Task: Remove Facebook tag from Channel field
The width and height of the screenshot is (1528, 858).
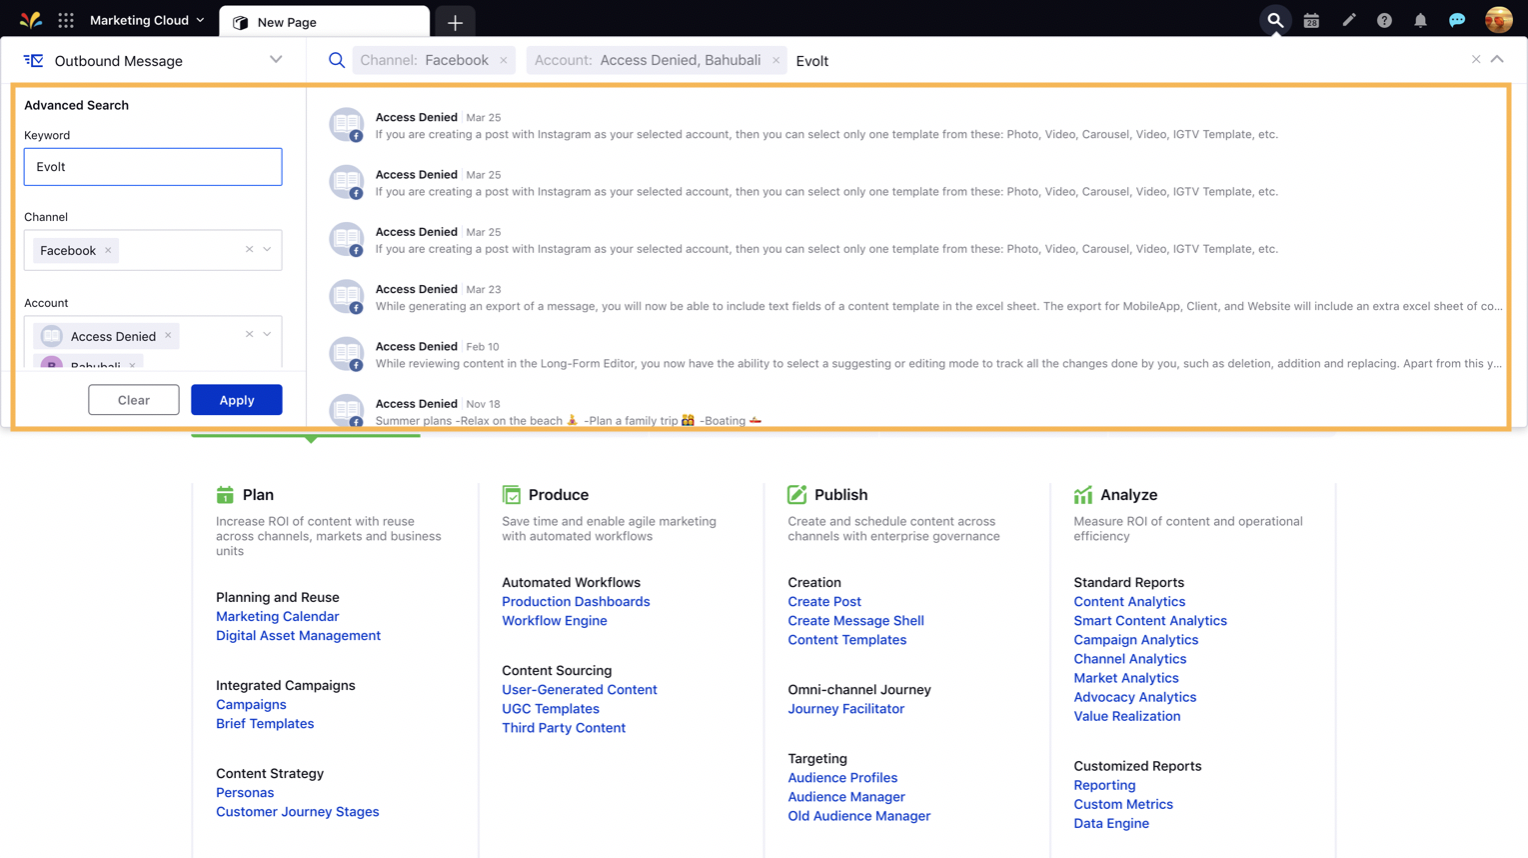Action: coord(108,251)
